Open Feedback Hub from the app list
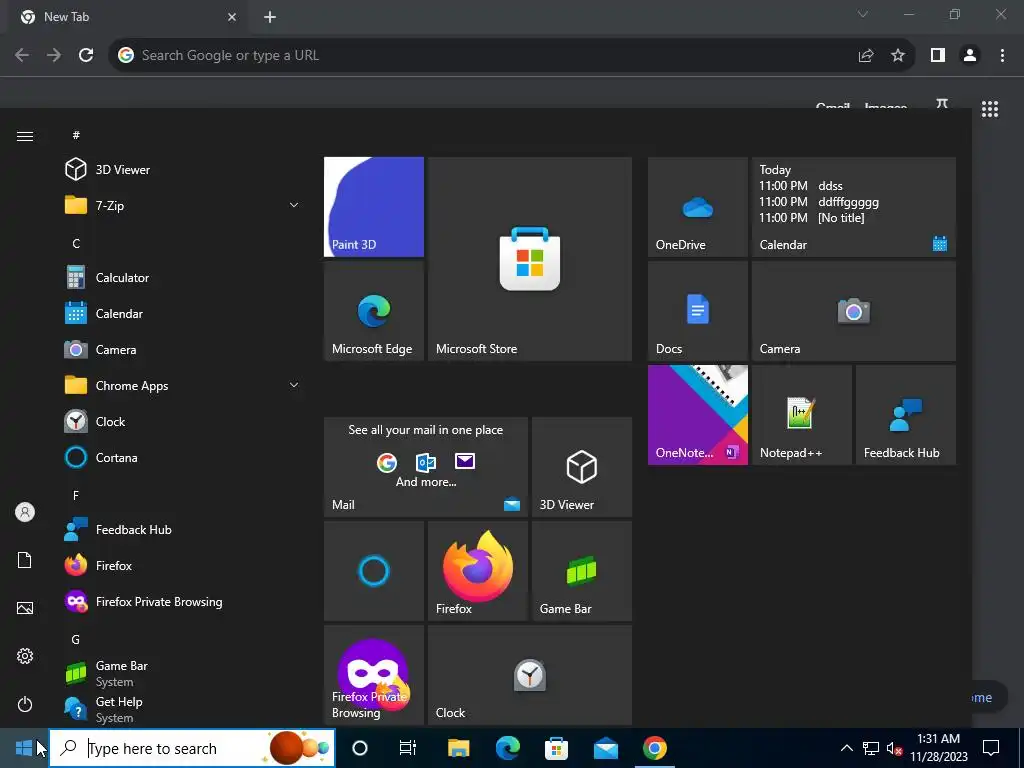The height and width of the screenshot is (768, 1024). coord(183,530)
